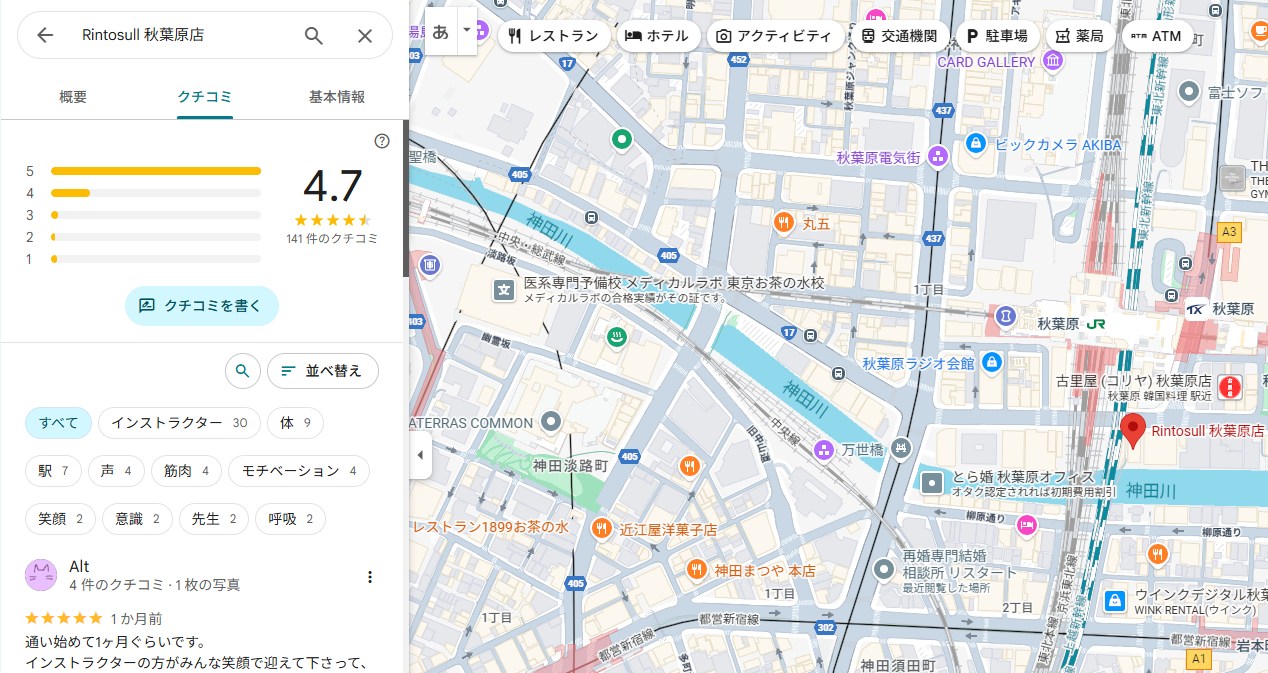The height and width of the screenshot is (673, 1268).
Task: Open the rating help question mark icon
Action: pyautogui.click(x=381, y=141)
